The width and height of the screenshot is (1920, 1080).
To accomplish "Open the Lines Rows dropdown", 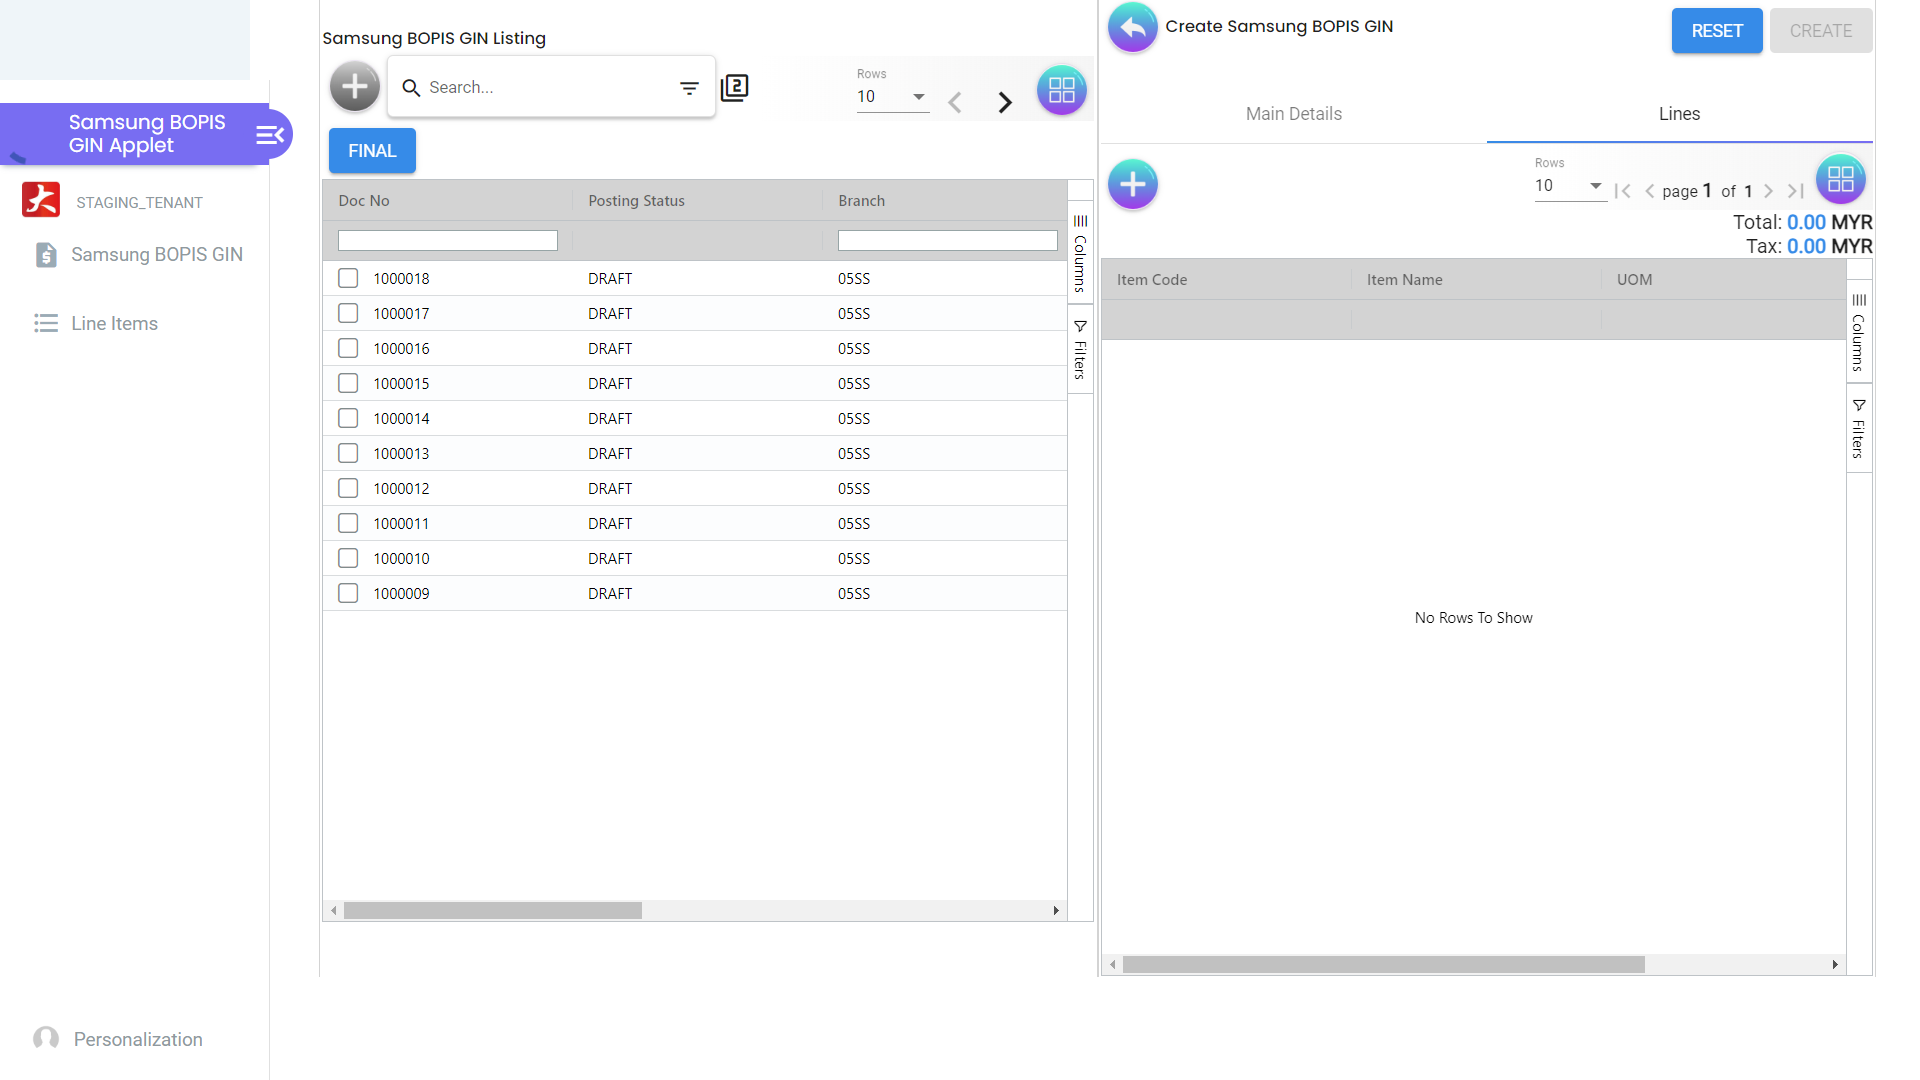I will (x=1569, y=186).
